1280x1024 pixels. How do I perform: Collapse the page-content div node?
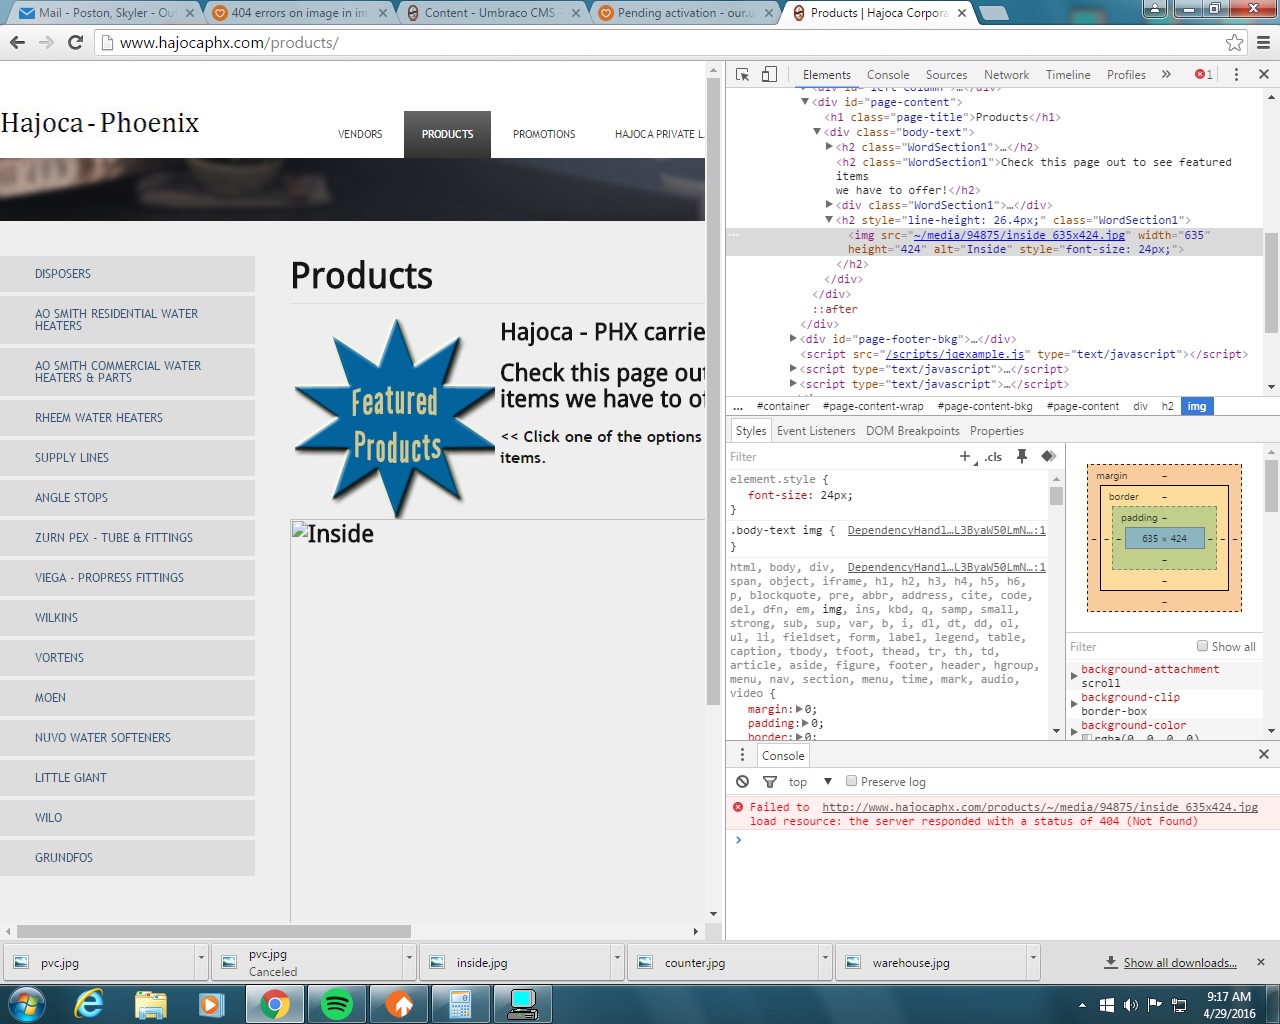click(x=805, y=102)
